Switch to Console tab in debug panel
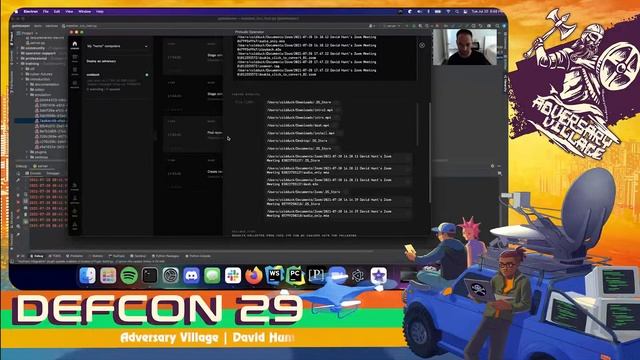This screenshot has height=360, width=640. click(x=34, y=173)
